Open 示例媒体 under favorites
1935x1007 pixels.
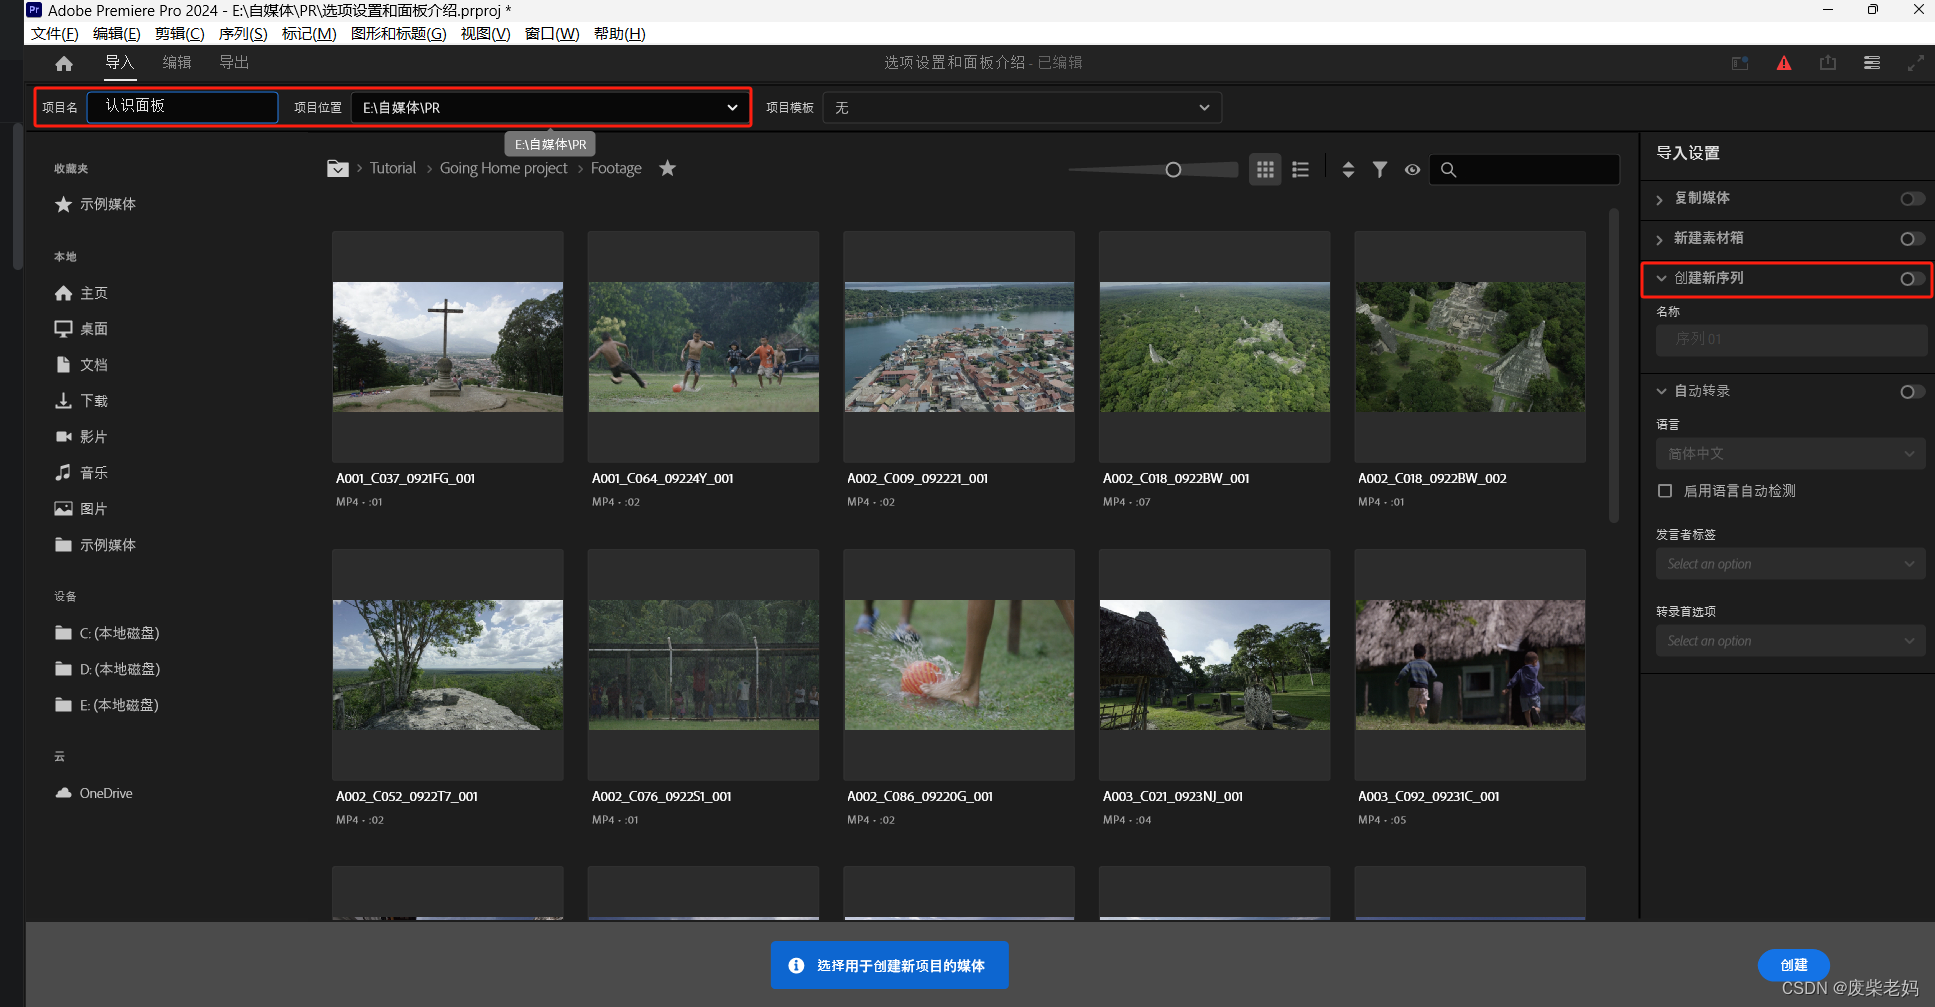pos(96,204)
